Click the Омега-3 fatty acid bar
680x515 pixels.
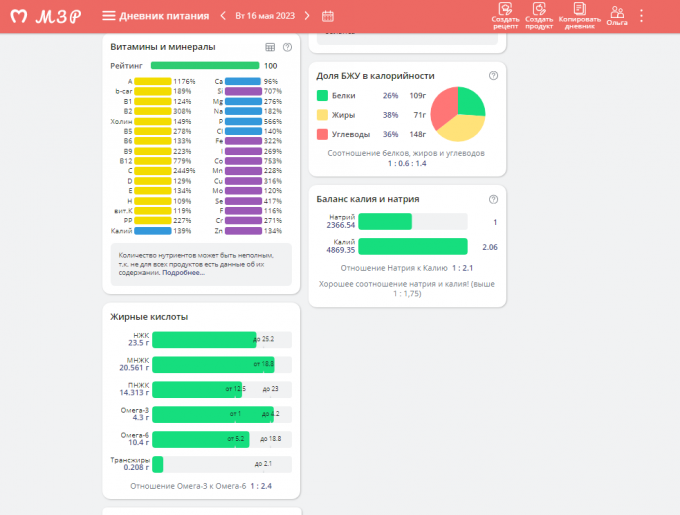tap(212, 414)
